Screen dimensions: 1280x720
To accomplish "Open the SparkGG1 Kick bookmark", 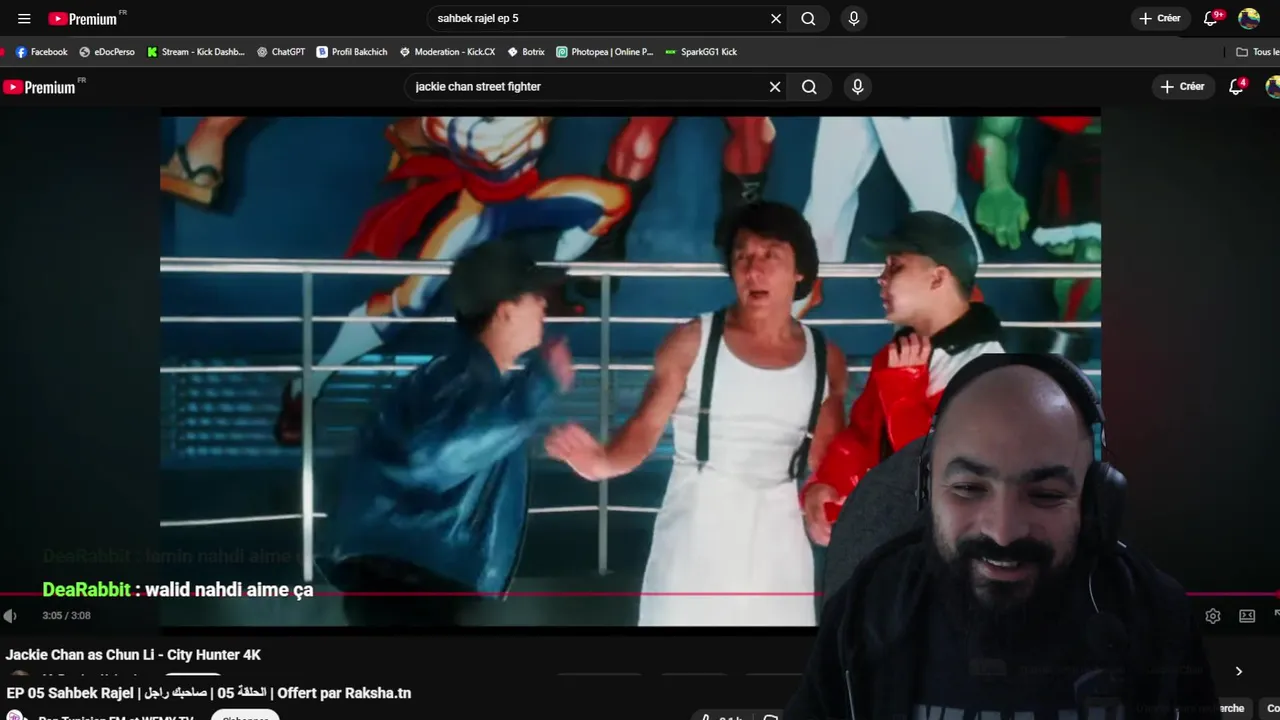I will (701, 52).
